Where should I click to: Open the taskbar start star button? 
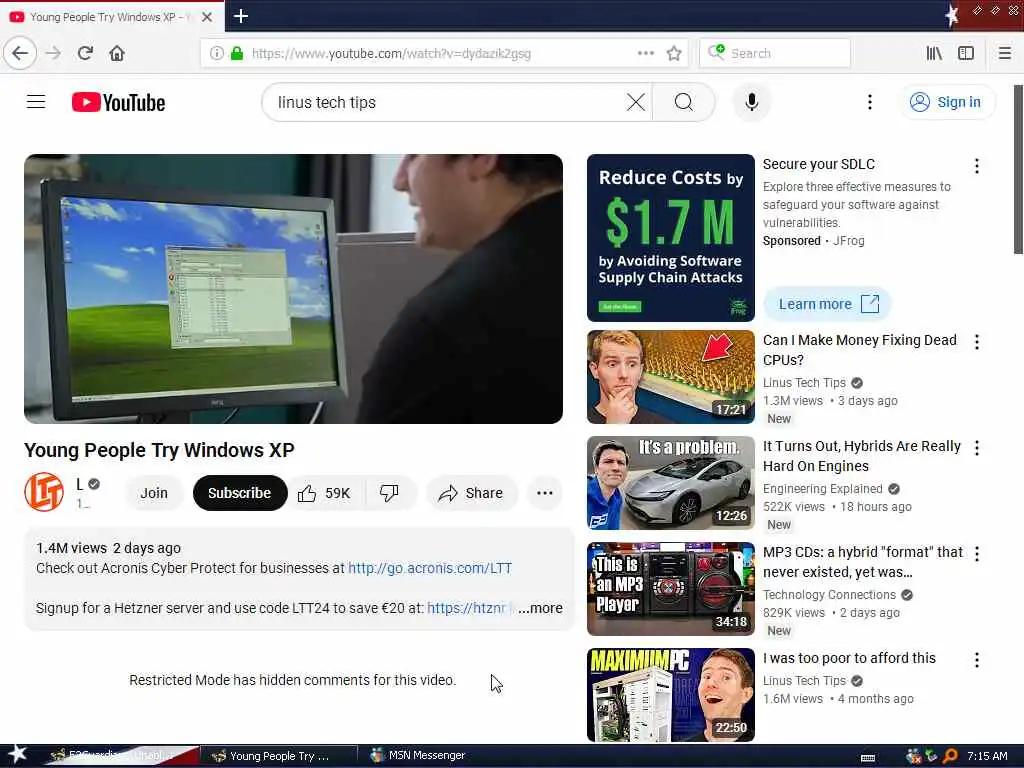[17, 755]
